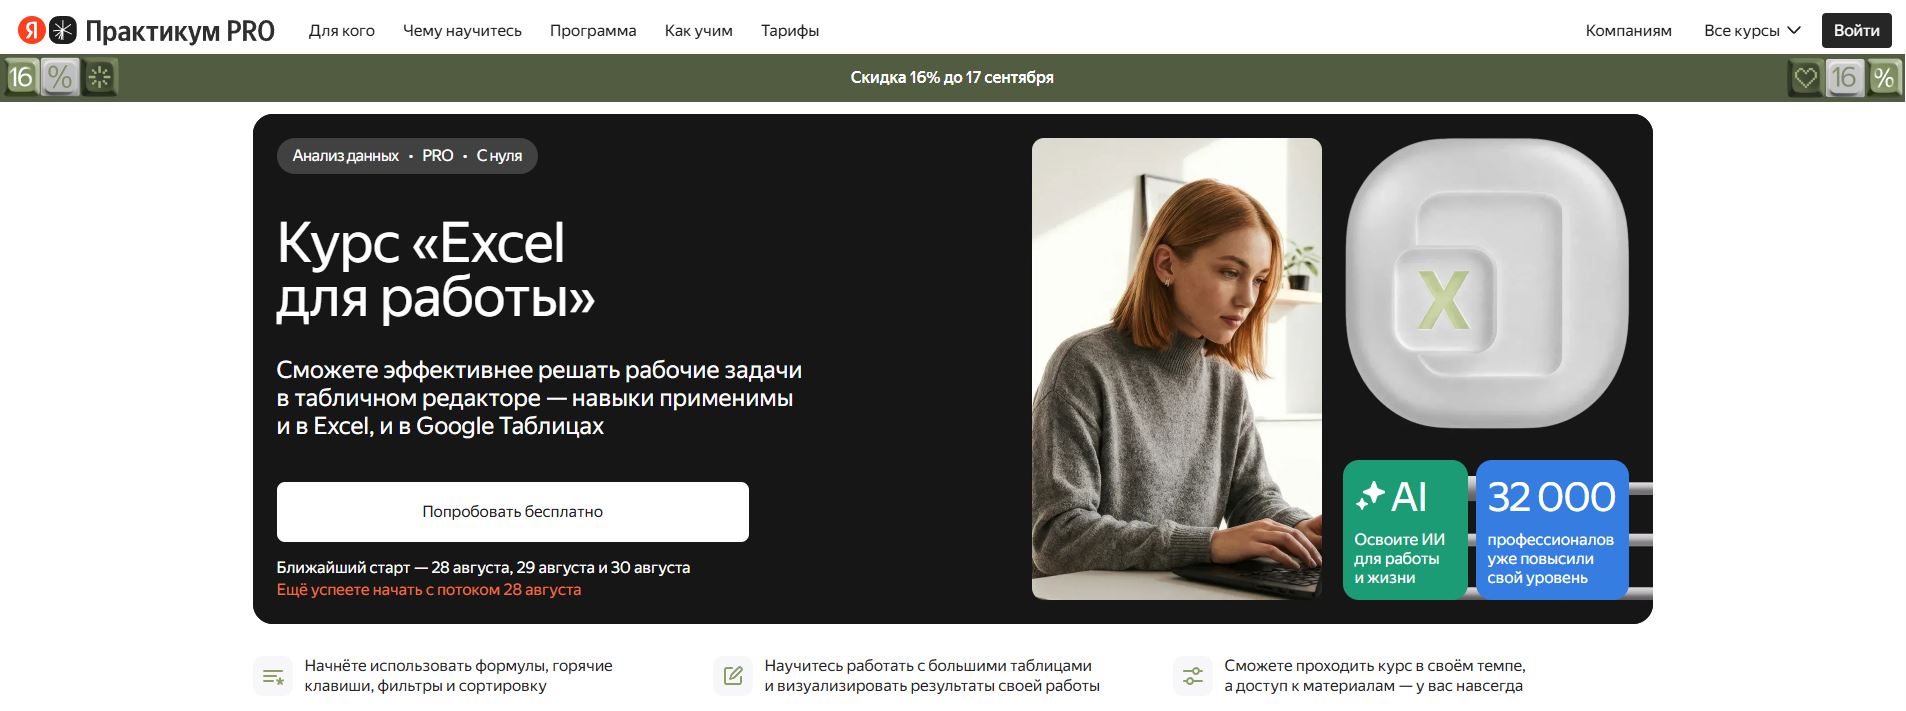
Task: Click the С нуля tag
Action: (x=499, y=156)
